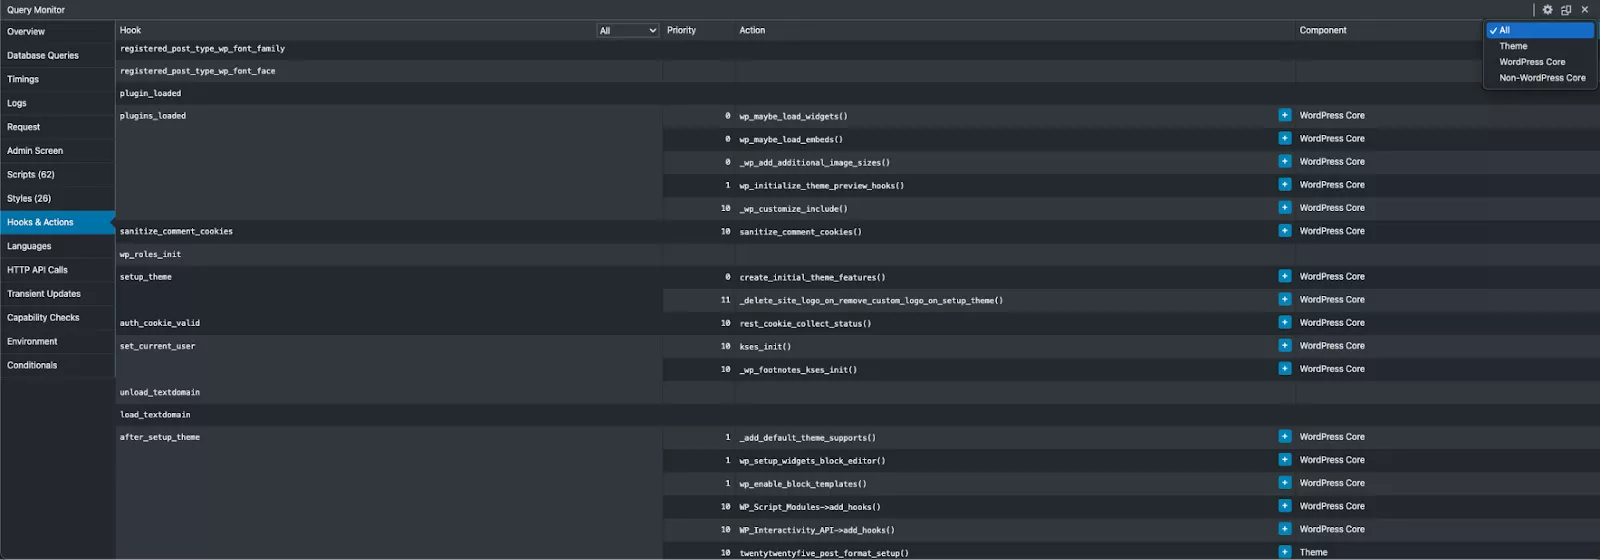Click plus icon for _wp_customize_include() row
Image resolution: width=1600 pixels, height=560 pixels.
pyautogui.click(x=1285, y=208)
